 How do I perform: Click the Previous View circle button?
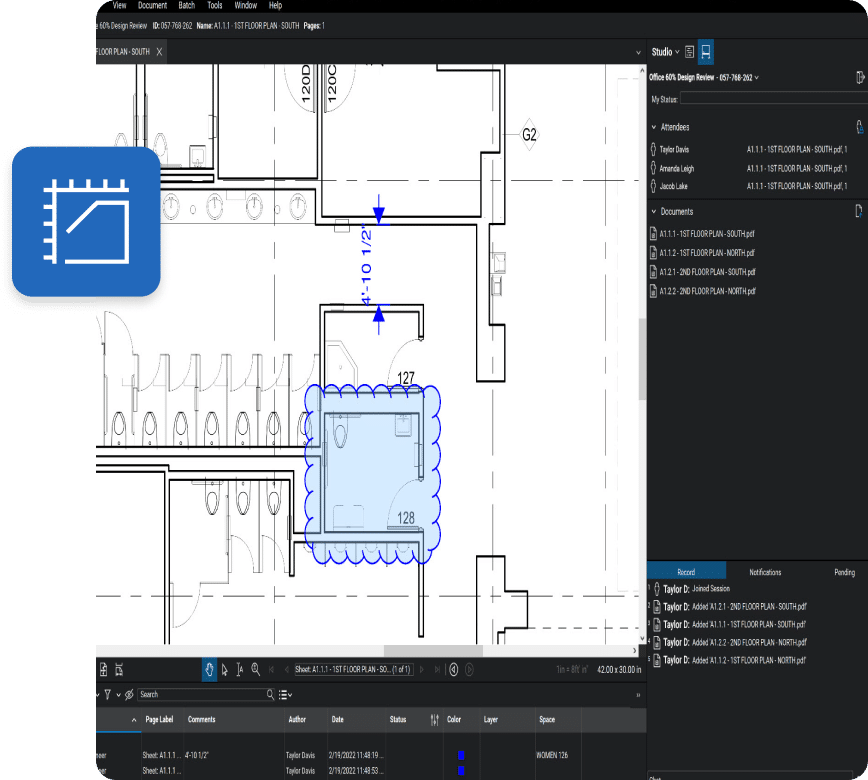pyautogui.click(x=454, y=670)
